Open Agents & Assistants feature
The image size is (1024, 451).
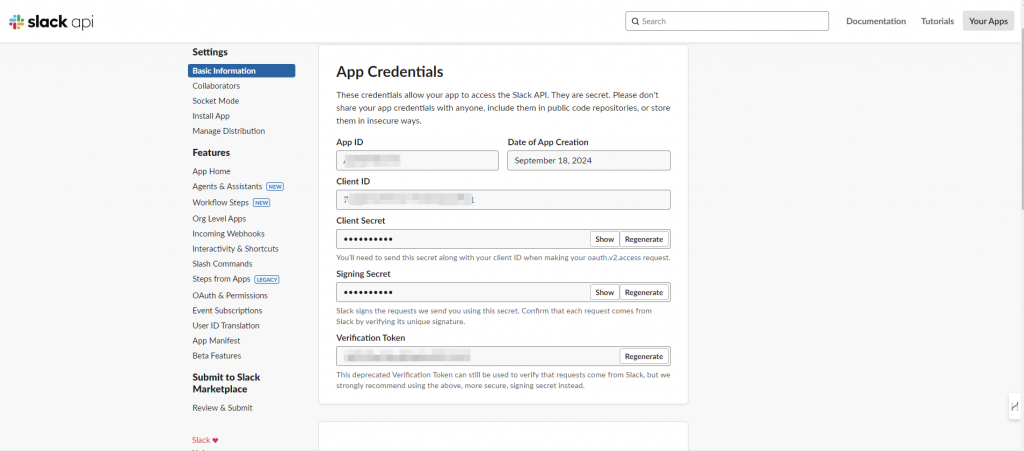coord(227,186)
